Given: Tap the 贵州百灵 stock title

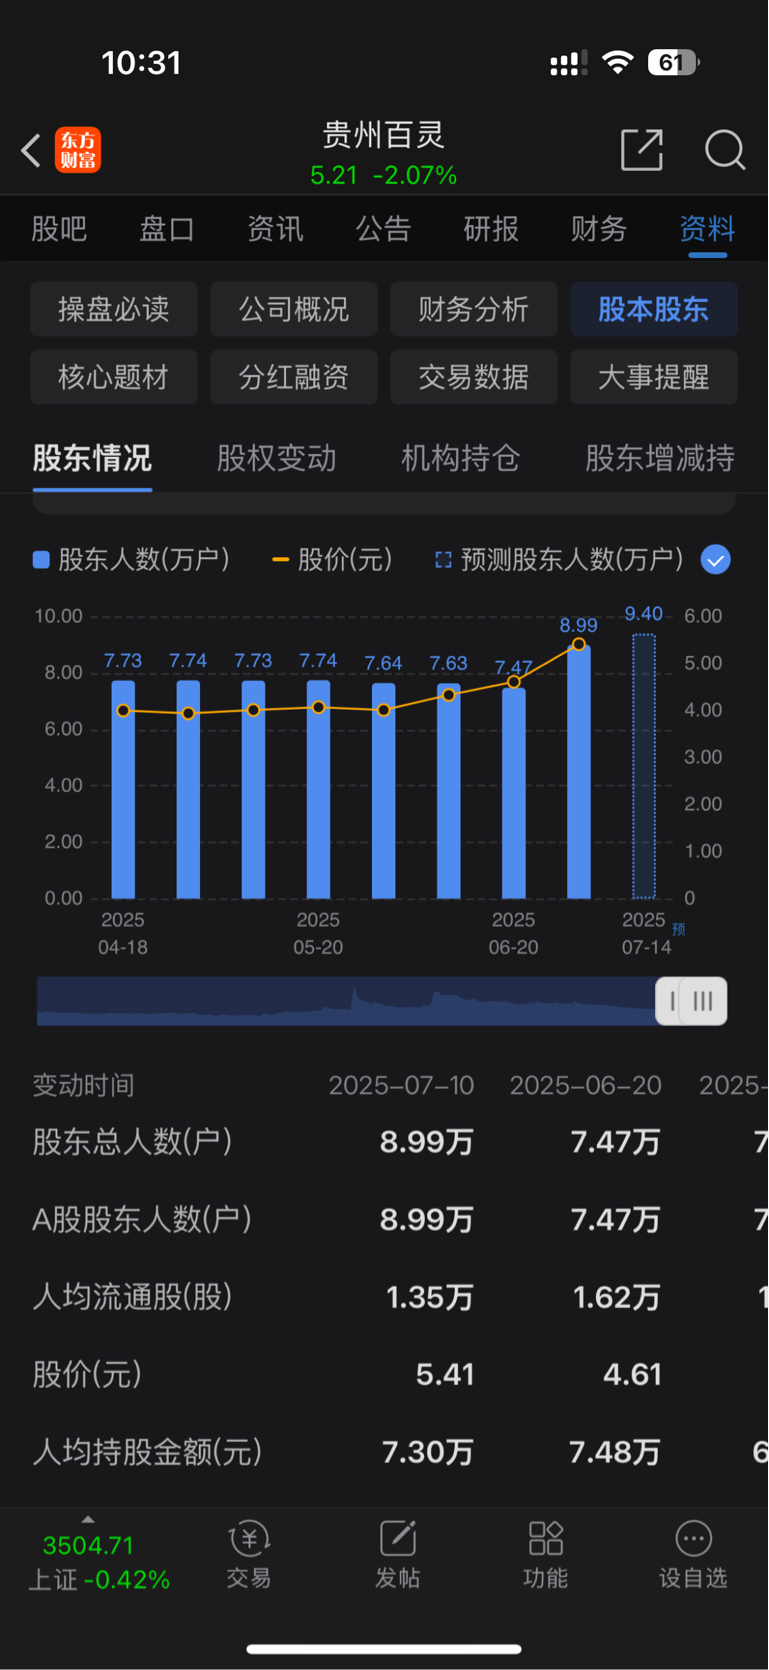Looking at the screenshot, I should click(384, 134).
